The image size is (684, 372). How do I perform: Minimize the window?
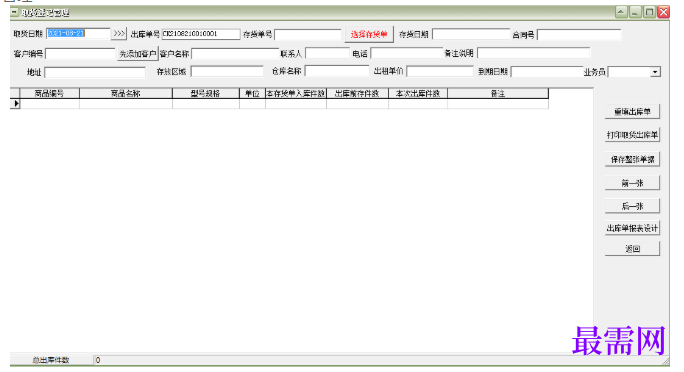click(635, 12)
